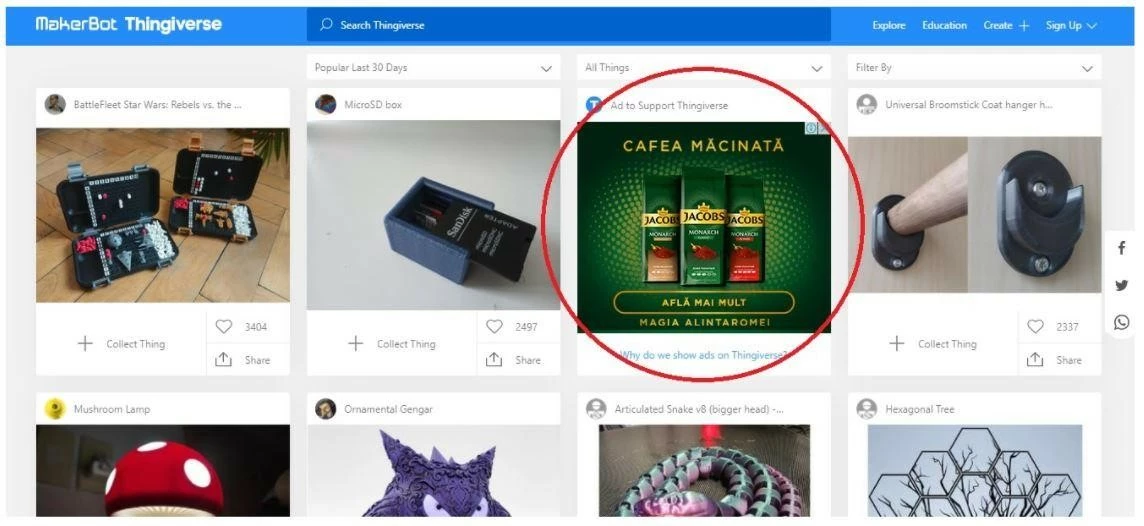Click AFLĂ MAI MULT button in ad
Image resolution: width=1144 pixels, height=526 pixels.
(x=703, y=302)
